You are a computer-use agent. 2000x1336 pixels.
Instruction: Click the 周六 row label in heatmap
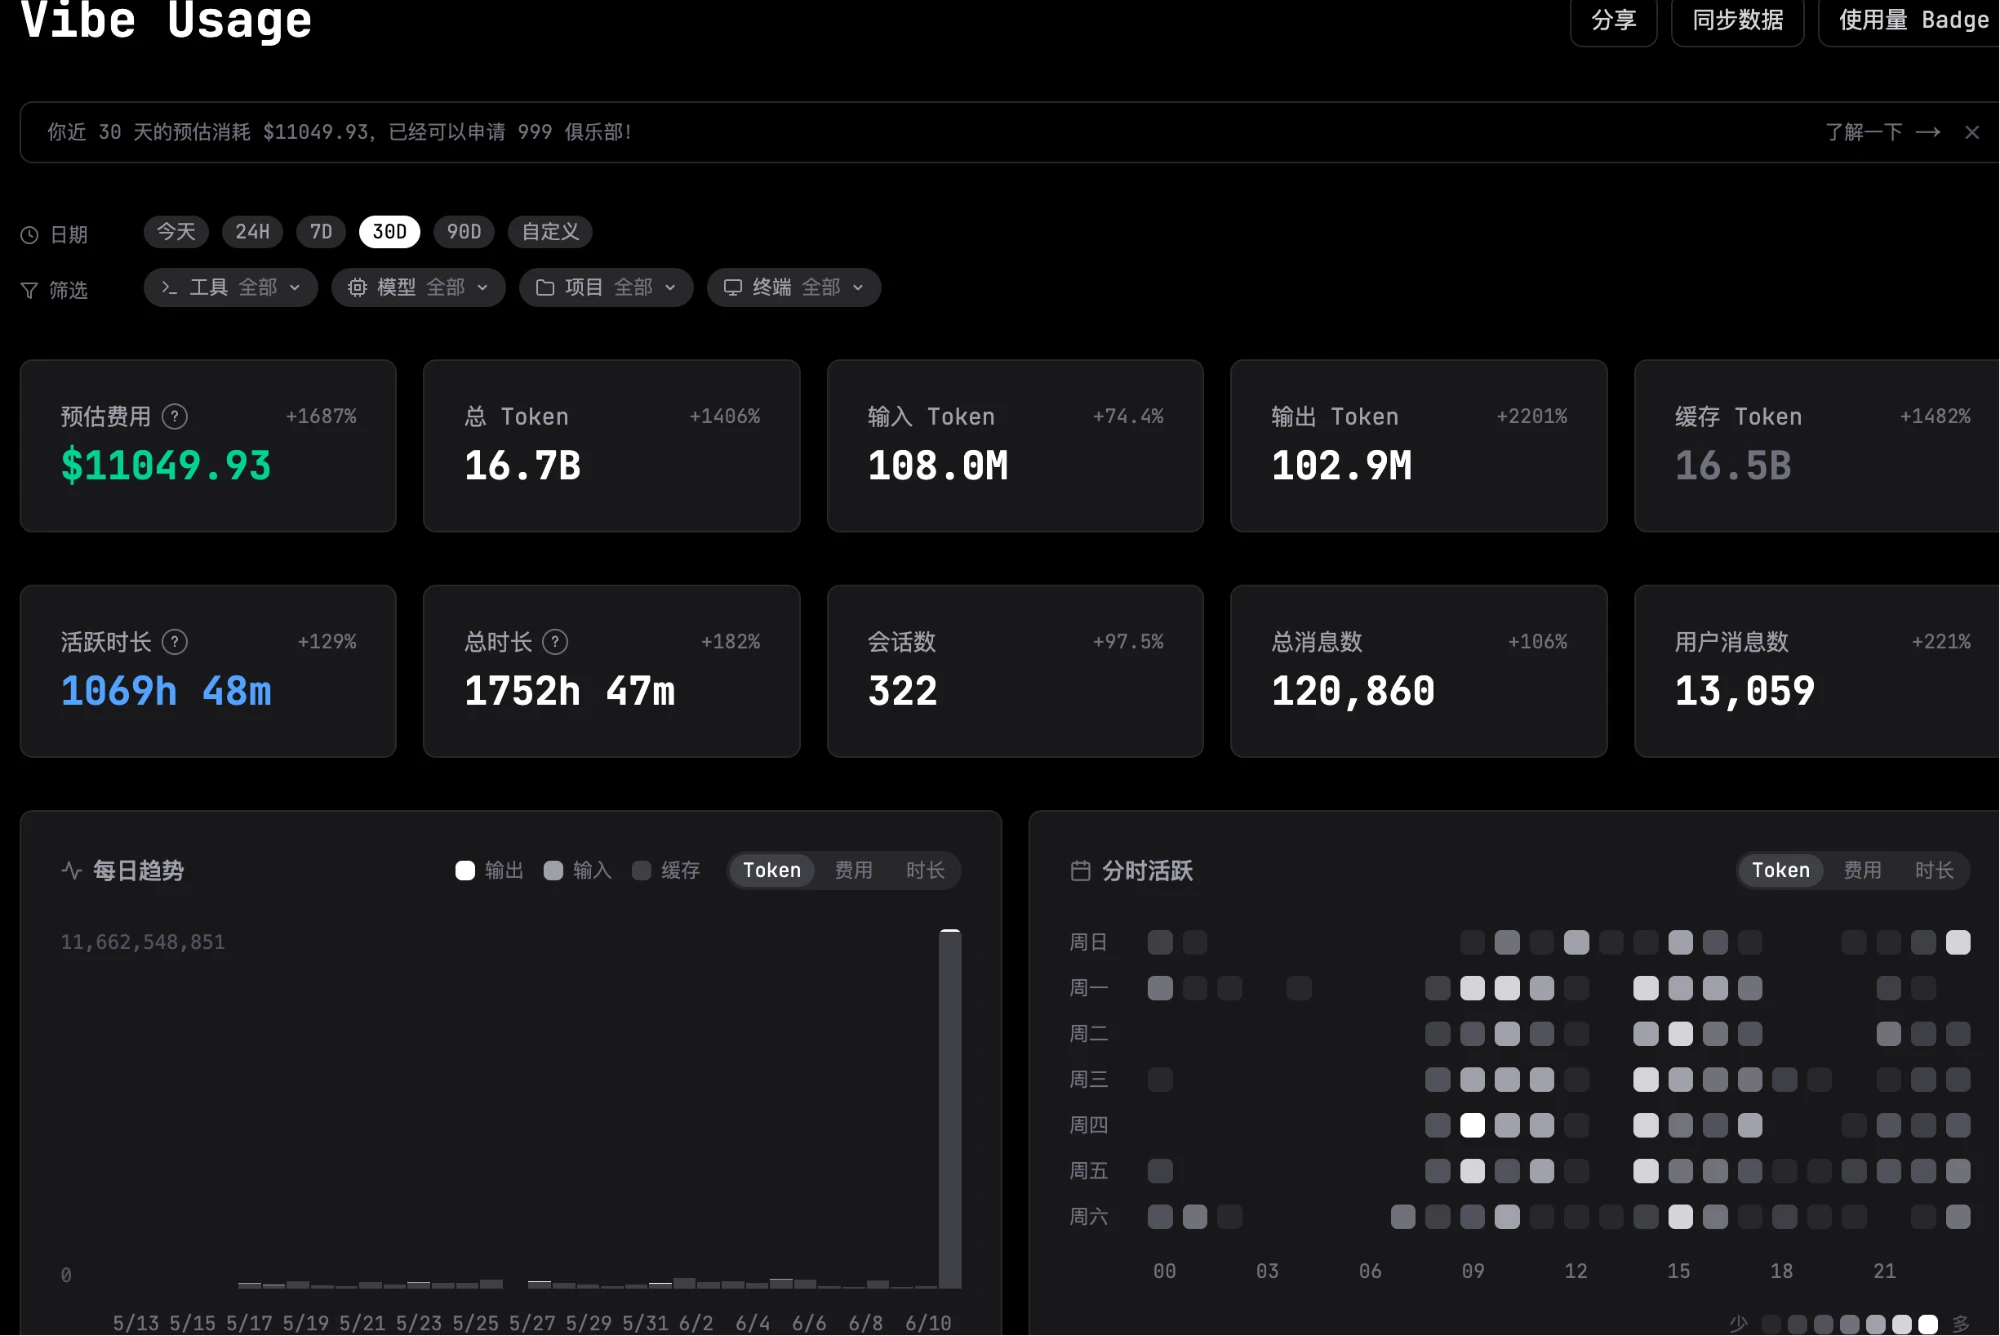1089,1217
